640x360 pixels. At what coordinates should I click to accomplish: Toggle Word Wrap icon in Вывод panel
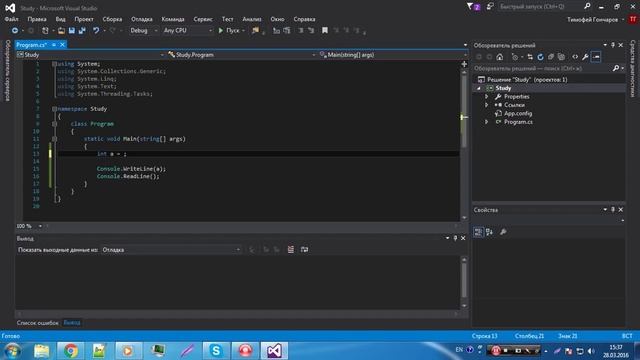point(304,249)
